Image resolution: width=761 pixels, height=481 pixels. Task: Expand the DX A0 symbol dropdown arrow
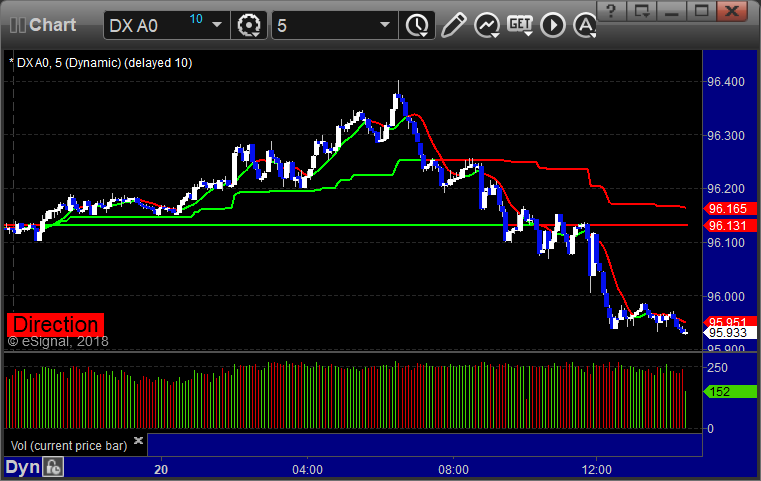coord(217,24)
